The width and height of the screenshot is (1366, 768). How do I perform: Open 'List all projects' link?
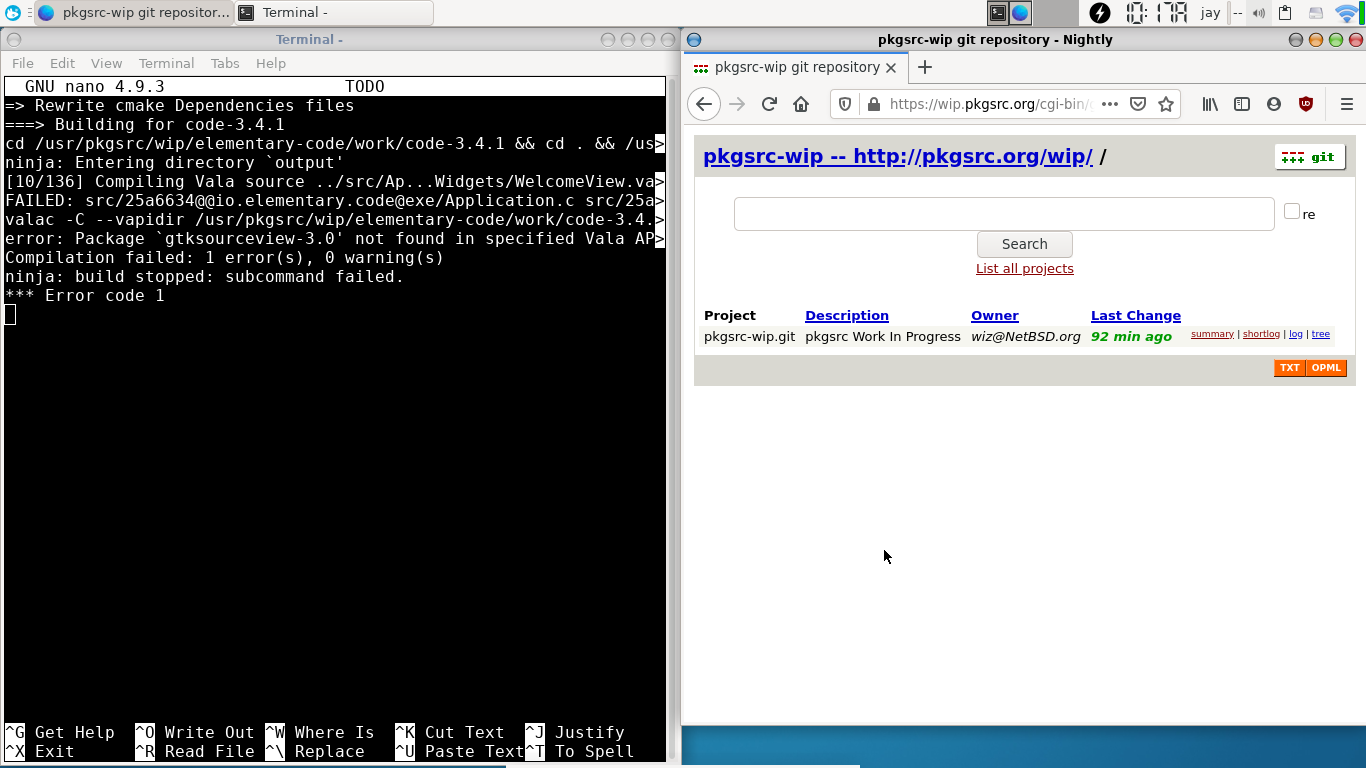pos(1025,268)
